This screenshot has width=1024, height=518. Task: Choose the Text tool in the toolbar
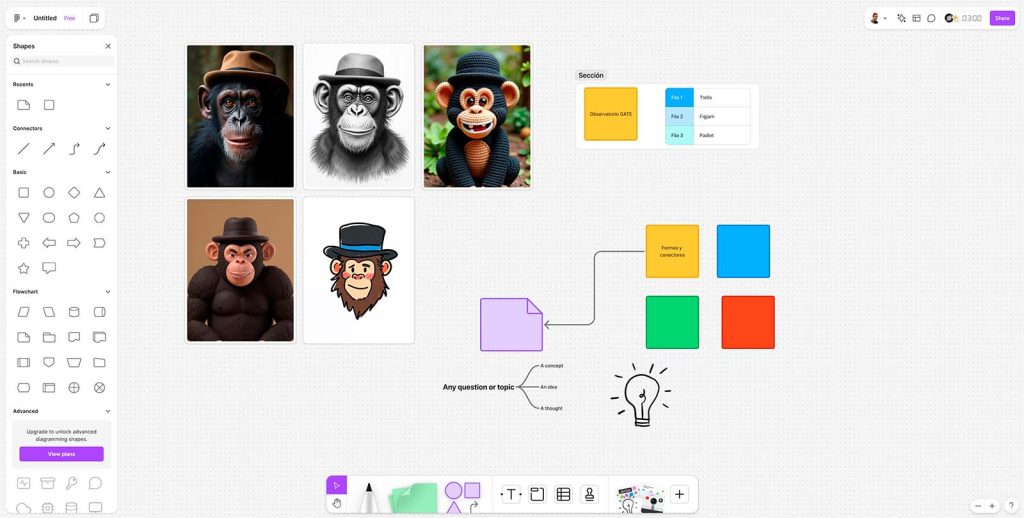(511, 494)
